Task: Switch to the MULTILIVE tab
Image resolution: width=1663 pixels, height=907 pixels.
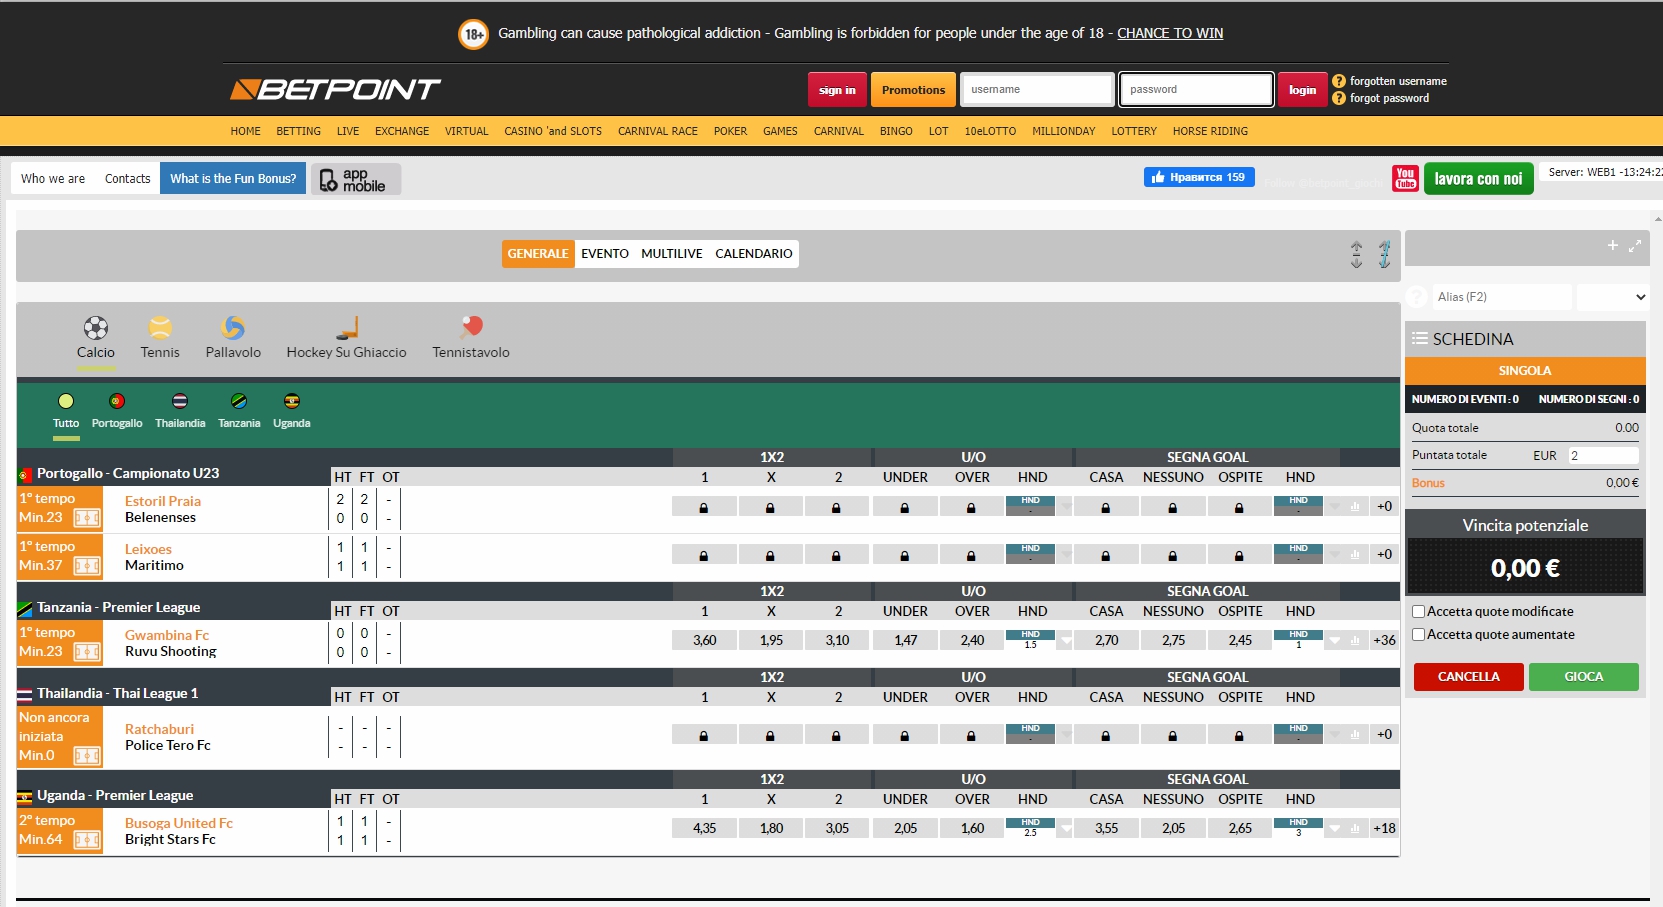Action: (672, 254)
